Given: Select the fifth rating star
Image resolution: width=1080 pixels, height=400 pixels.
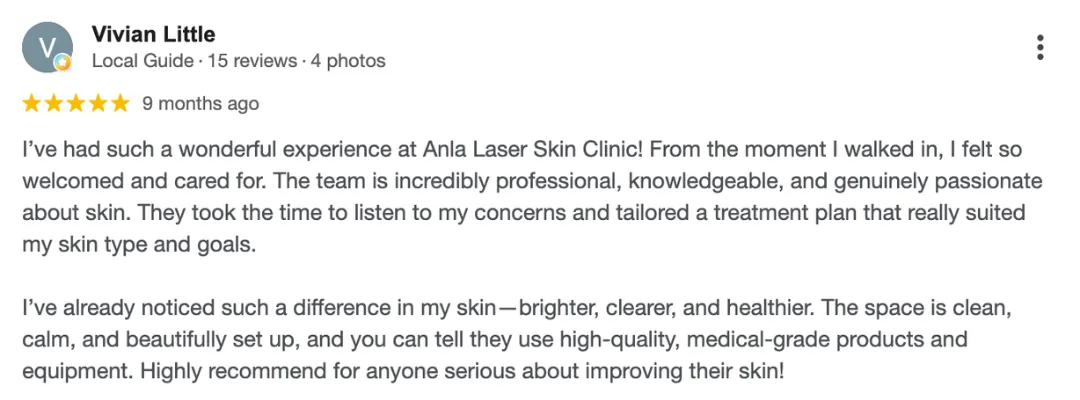Looking at the screenshot, I should pyautogui.click(x=120, y=103).
